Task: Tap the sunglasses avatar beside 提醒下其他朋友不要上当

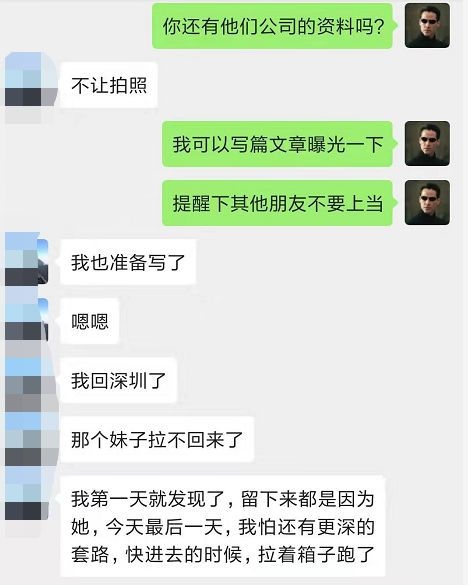Action: pos(427,202)
